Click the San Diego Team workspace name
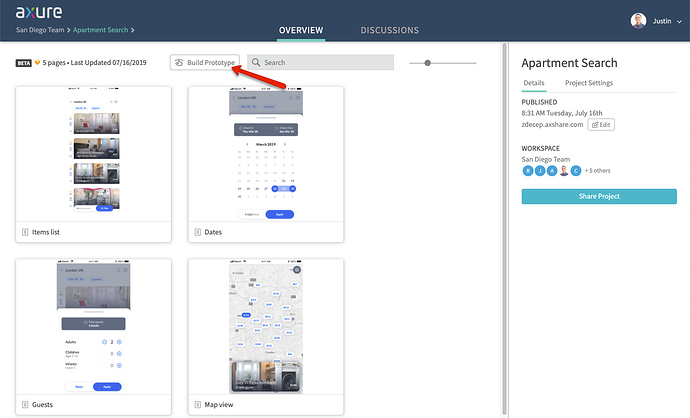690x418 pixels. coord(546,159)
